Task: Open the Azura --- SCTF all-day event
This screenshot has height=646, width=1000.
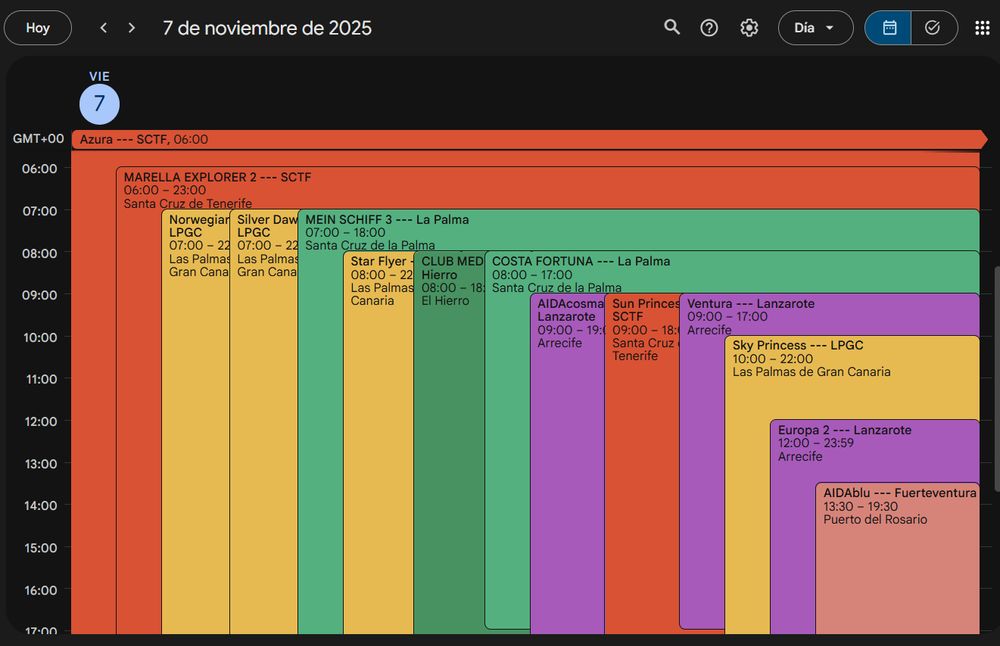Action: 529,139
